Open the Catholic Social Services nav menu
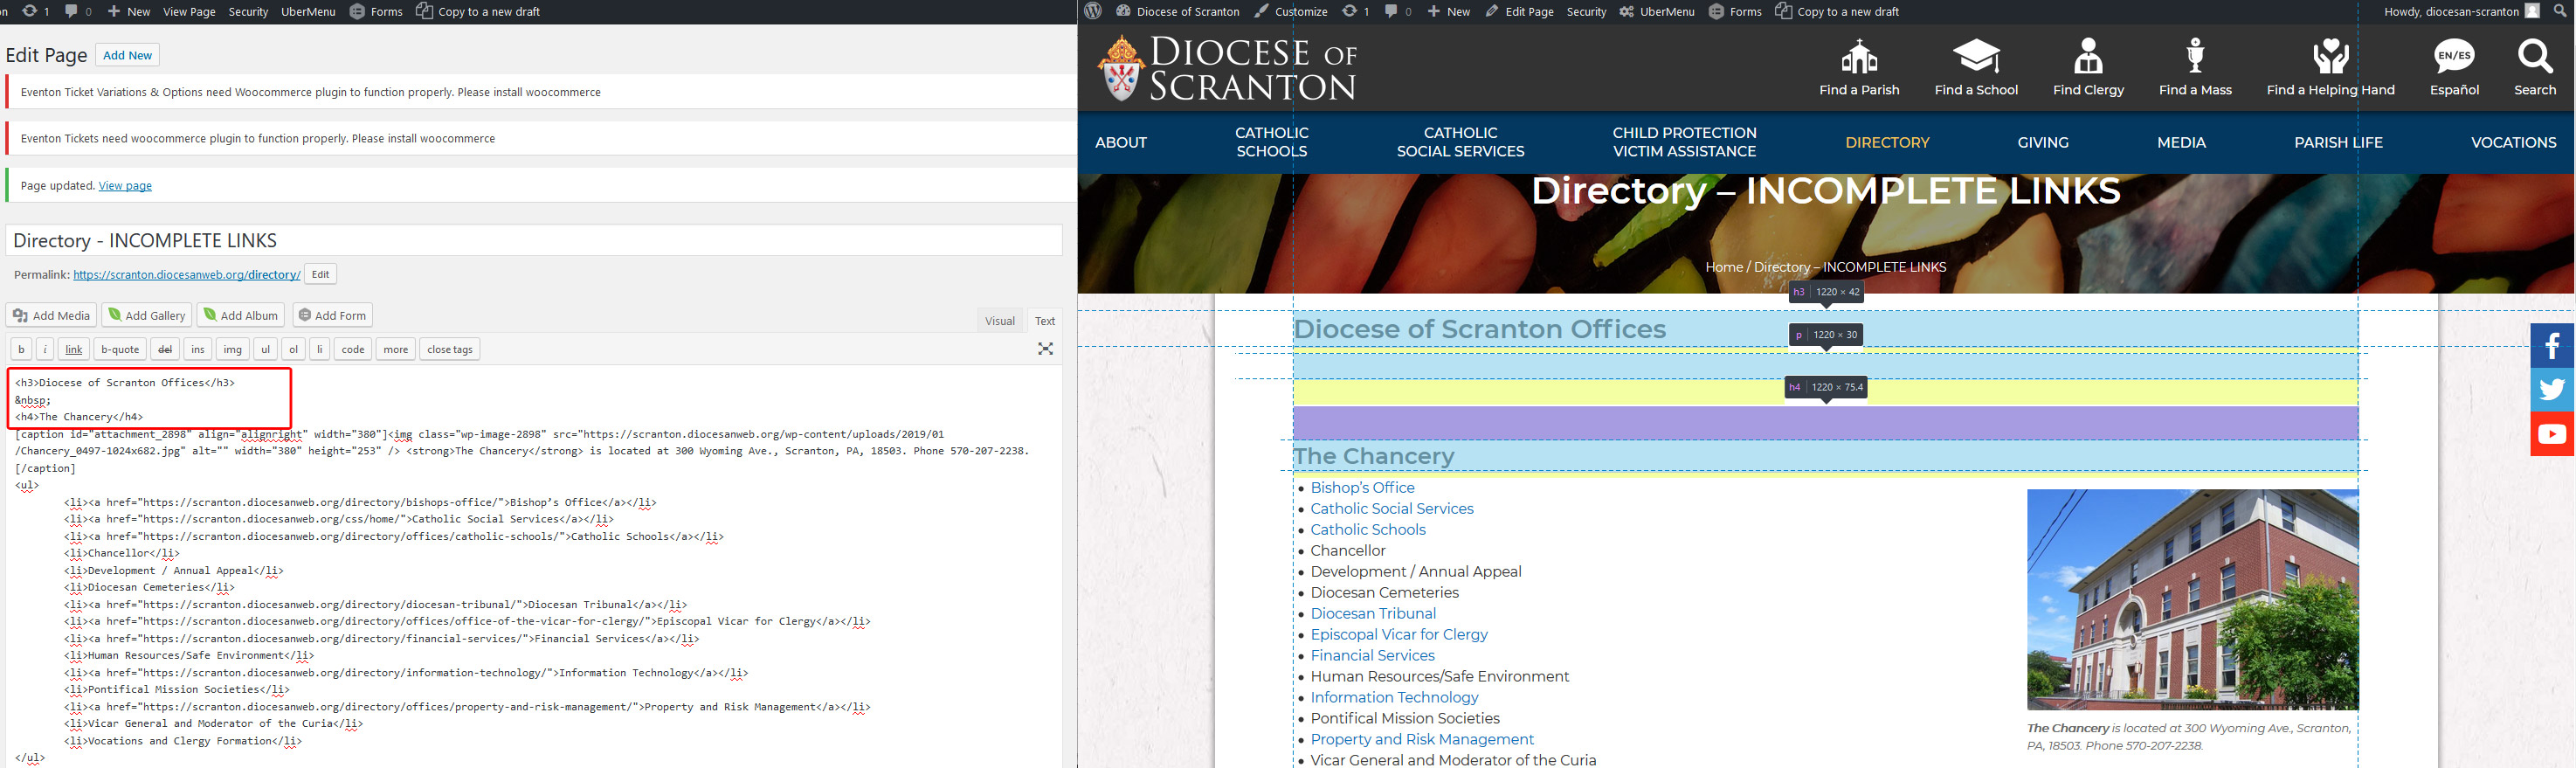The width and height of the screenshot is (2576, 768). 1460,142
